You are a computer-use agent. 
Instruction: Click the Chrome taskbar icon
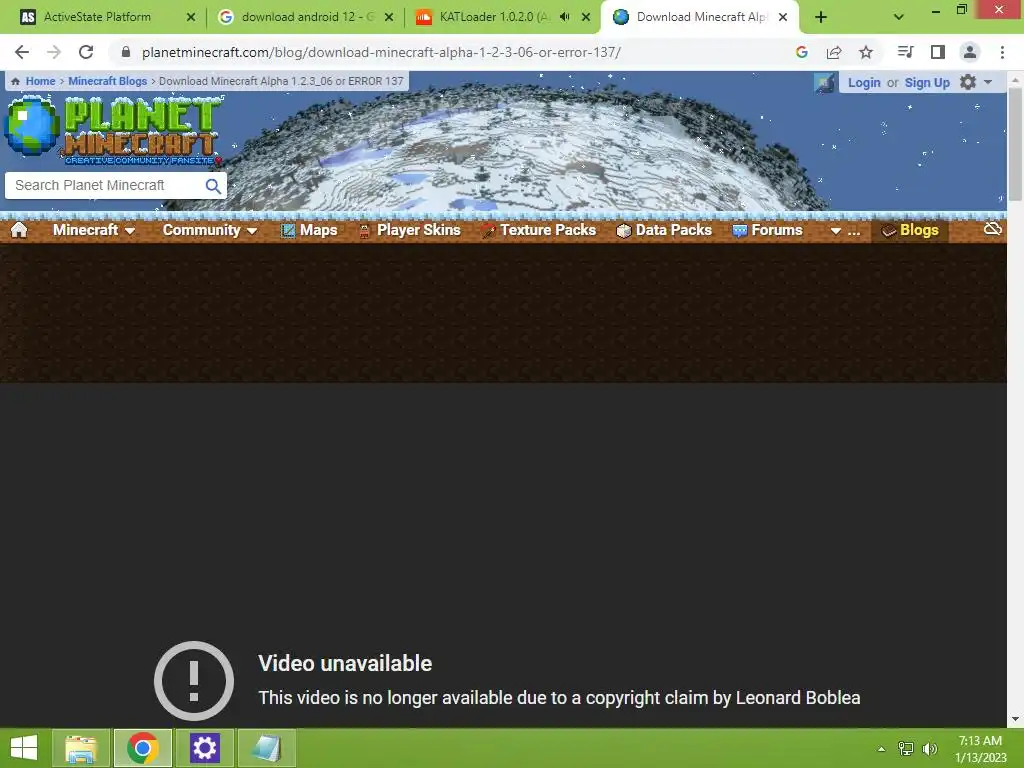(143, 748)
